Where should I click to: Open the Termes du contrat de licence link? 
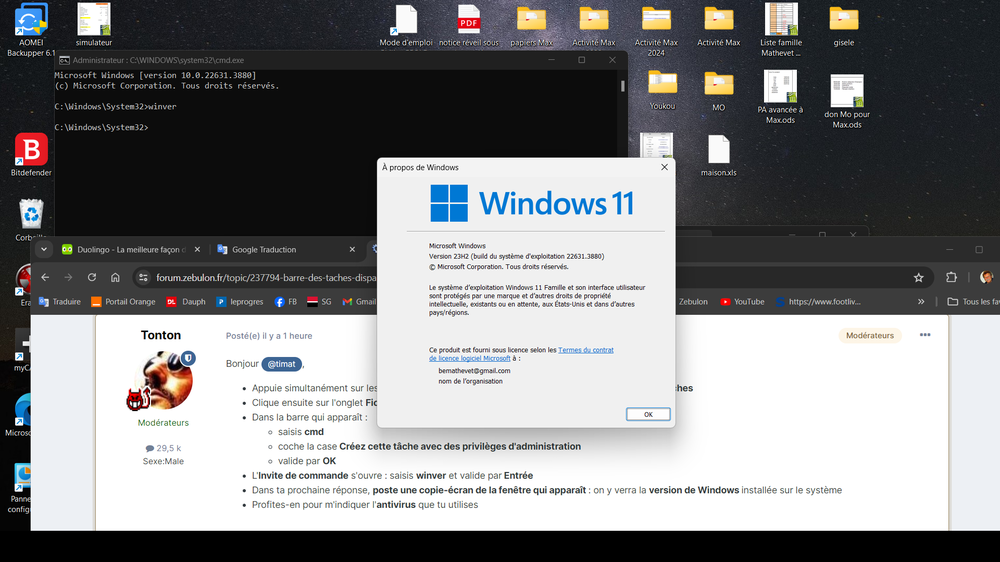[x=585, y=350]
